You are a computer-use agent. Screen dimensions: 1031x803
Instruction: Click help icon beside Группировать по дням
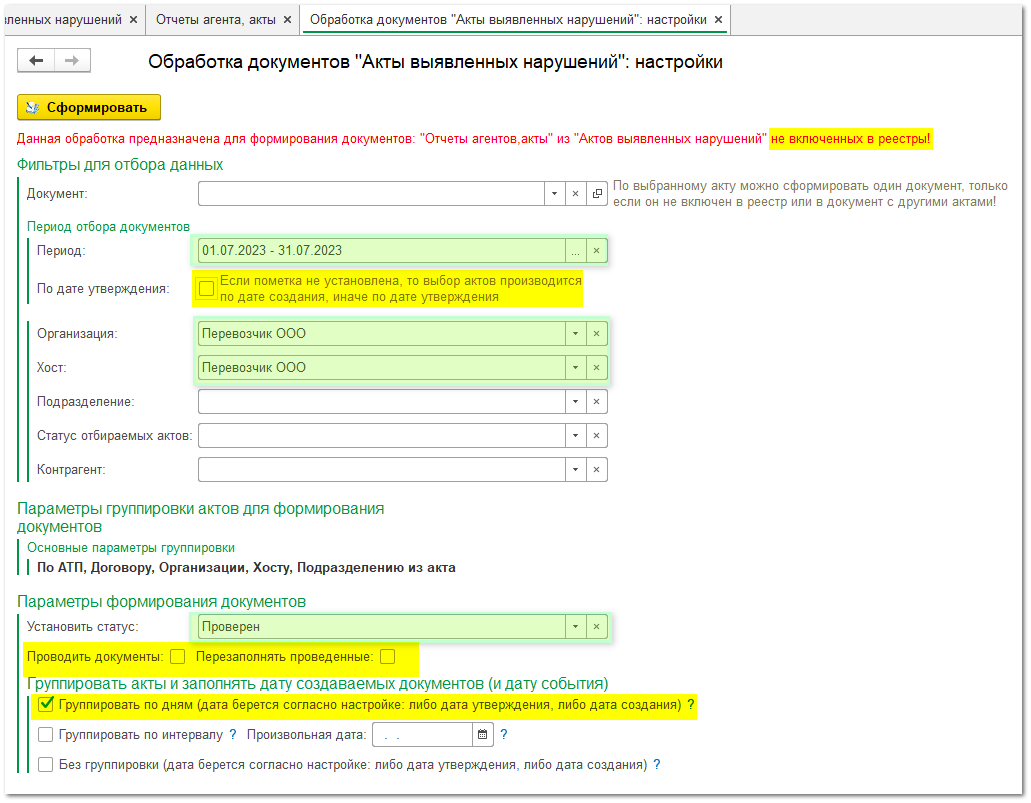pyautogui.click(x=688, y=706)
